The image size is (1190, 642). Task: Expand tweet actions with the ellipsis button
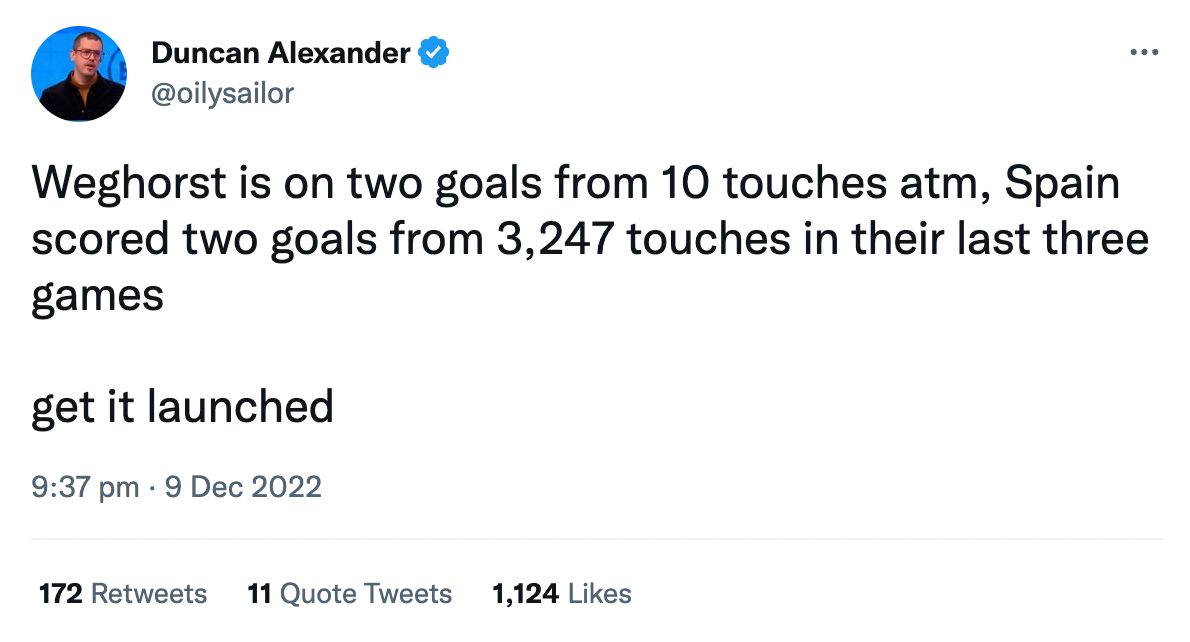coord(1142,52)
